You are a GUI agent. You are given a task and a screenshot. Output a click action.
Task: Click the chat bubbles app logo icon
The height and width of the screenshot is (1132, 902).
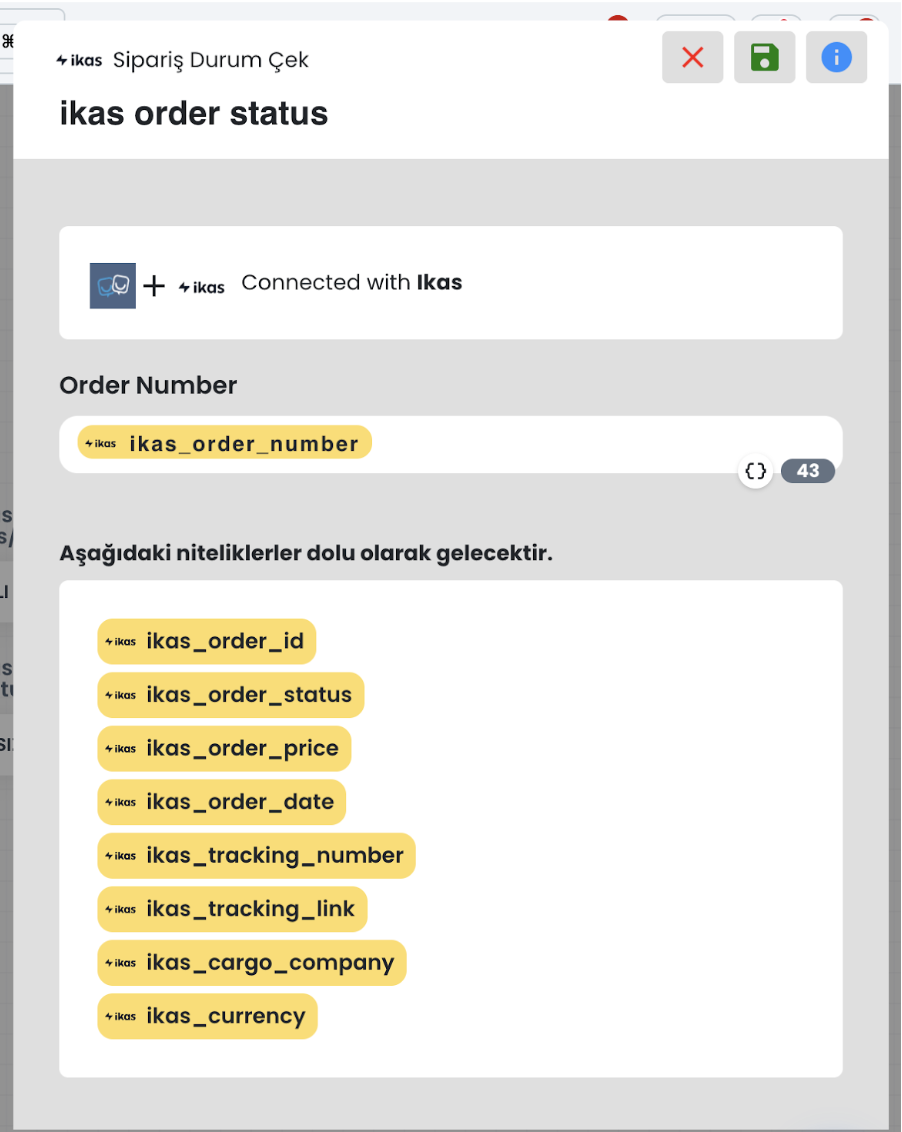coord(113,286)
